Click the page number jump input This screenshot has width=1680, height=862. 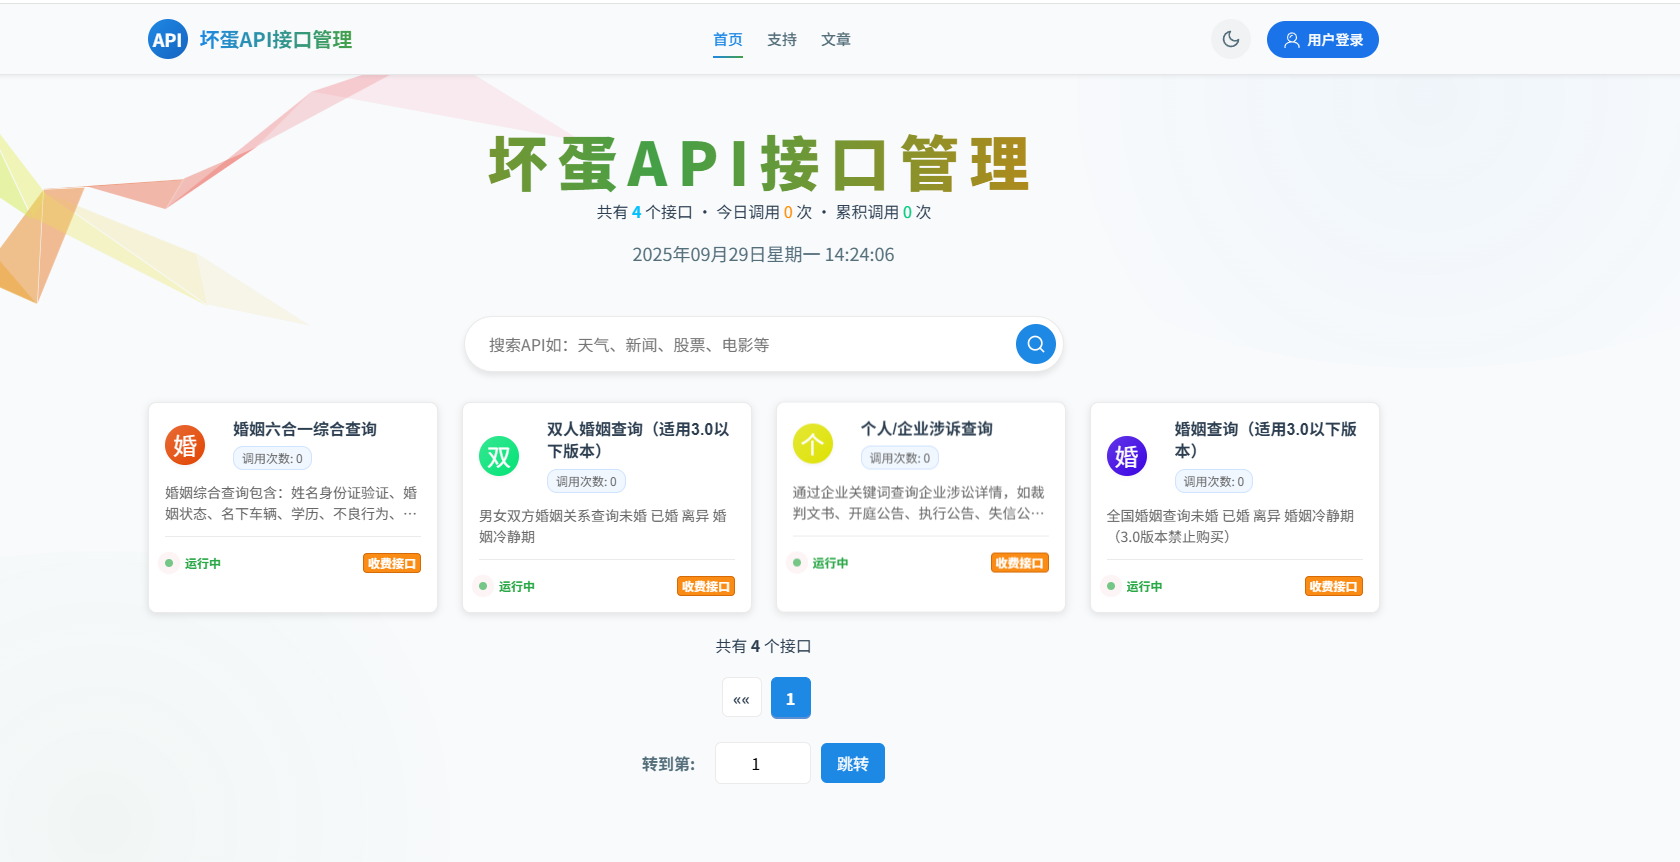tap(762, 764)
